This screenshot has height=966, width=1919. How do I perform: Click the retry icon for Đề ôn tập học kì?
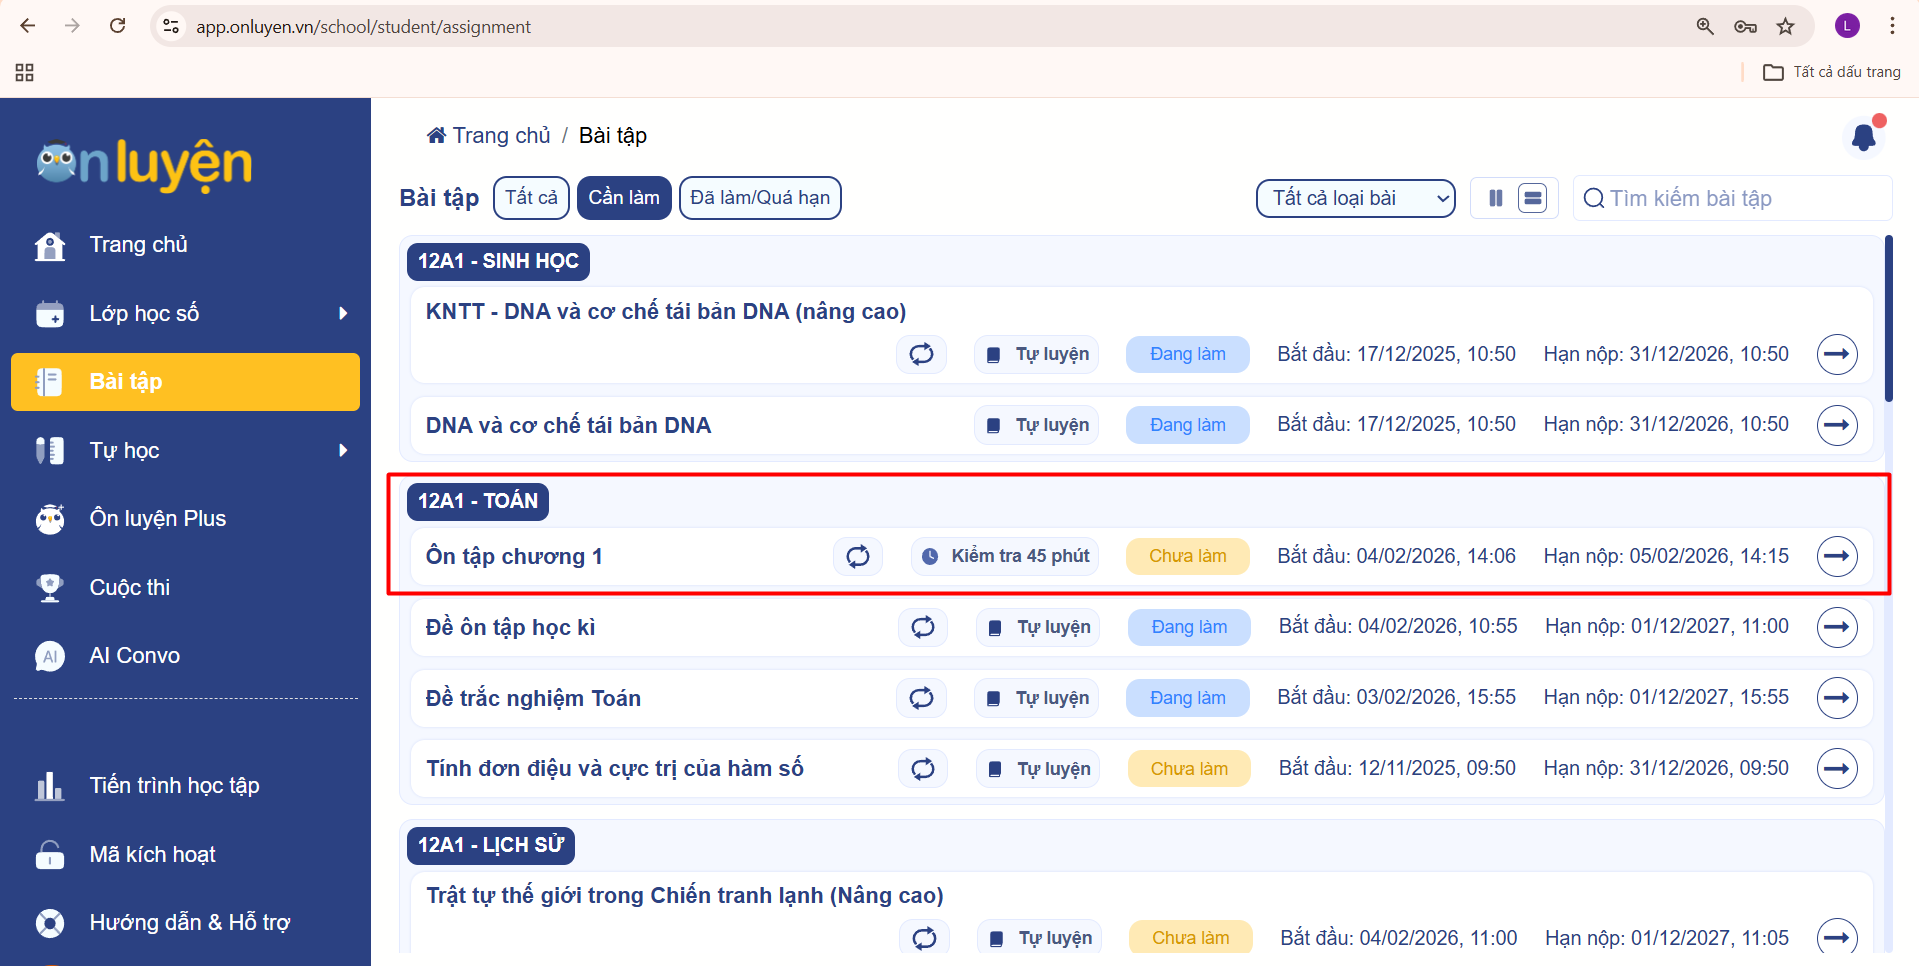(922, 627)
